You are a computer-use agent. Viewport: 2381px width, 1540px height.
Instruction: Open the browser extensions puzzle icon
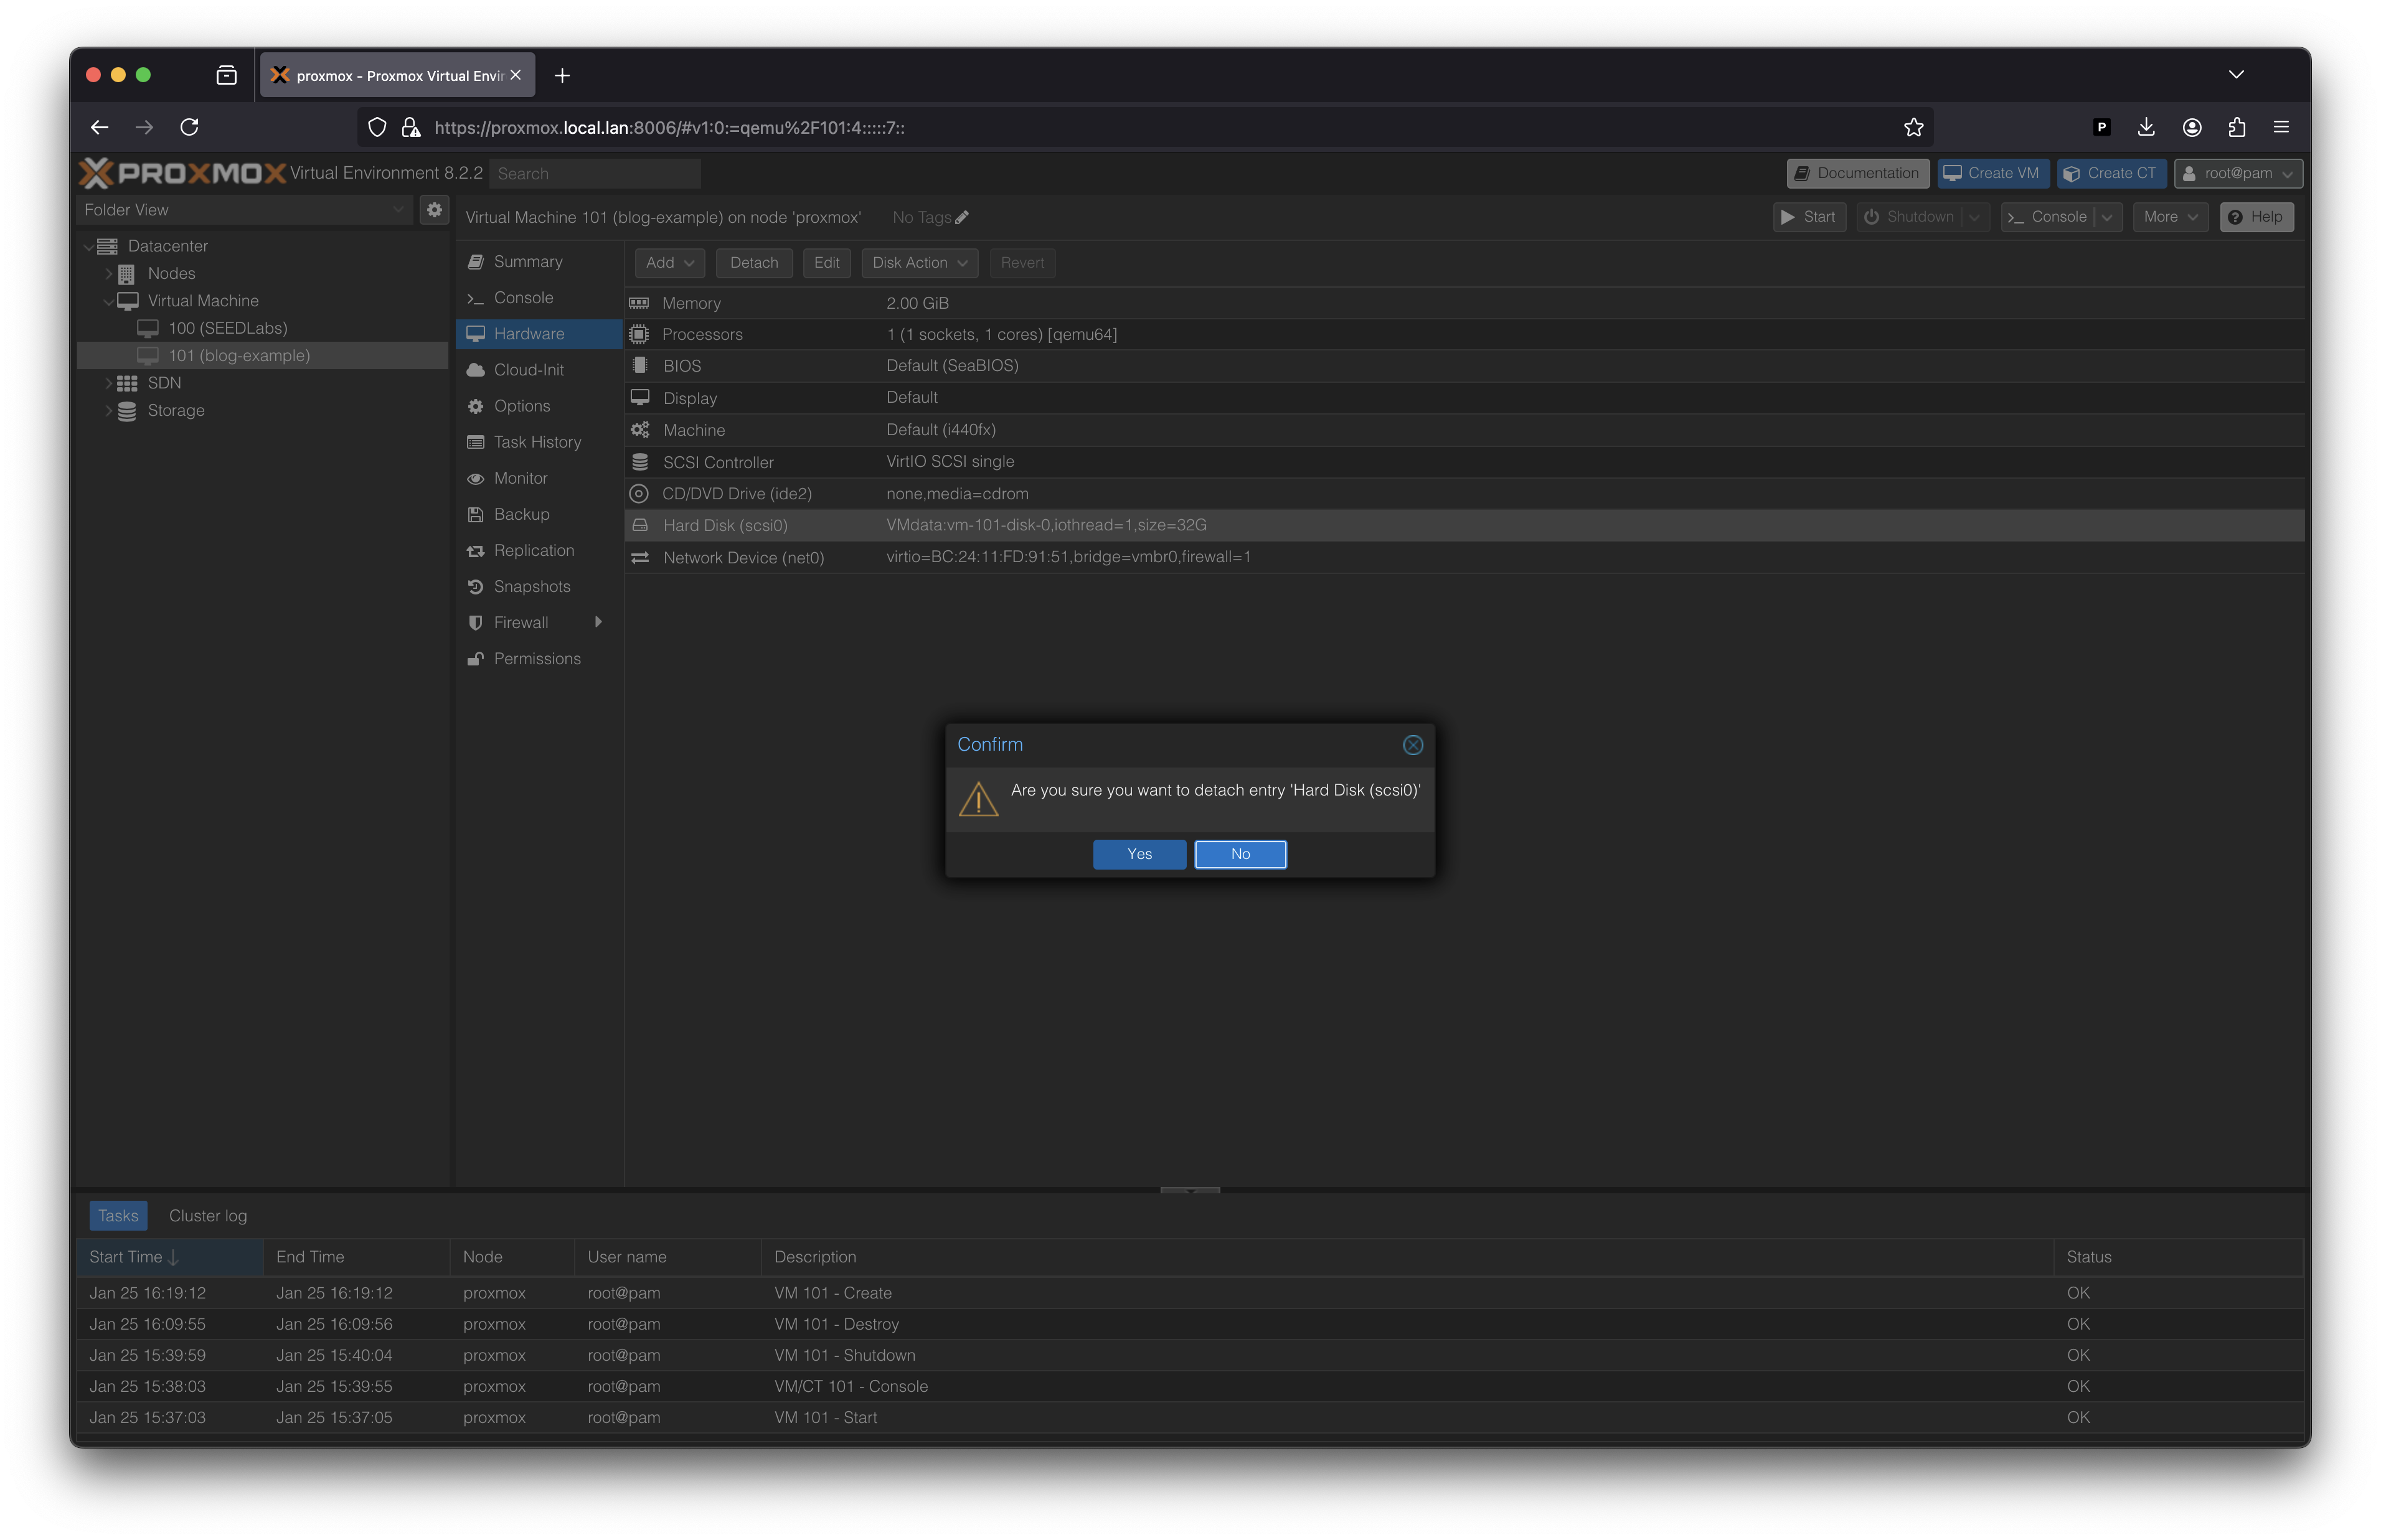click(x=2237, y=127)
